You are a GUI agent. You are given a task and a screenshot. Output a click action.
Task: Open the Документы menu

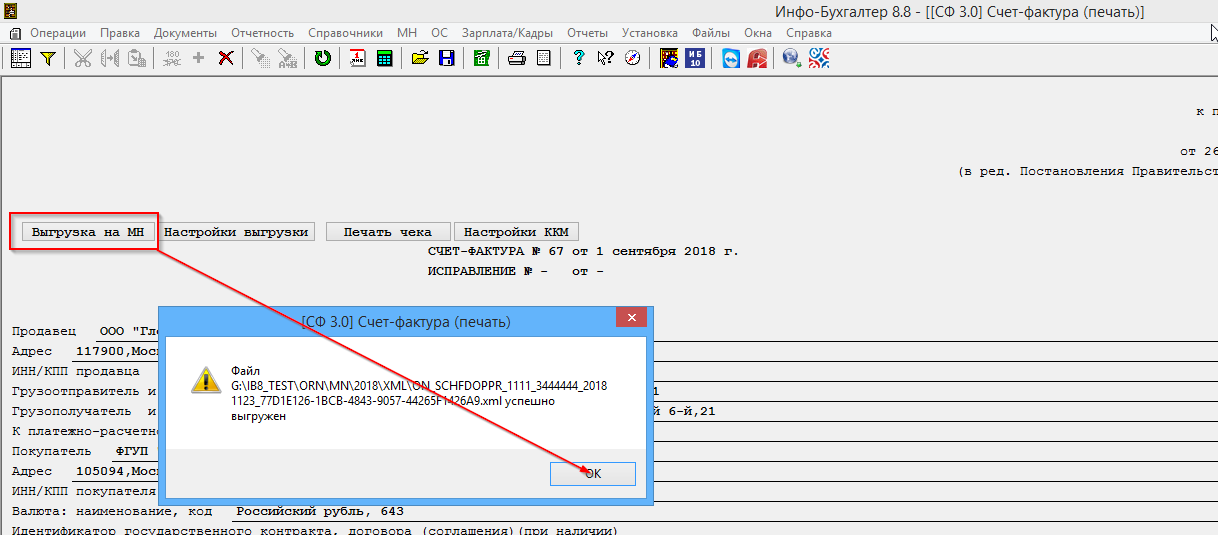point(185,33)
